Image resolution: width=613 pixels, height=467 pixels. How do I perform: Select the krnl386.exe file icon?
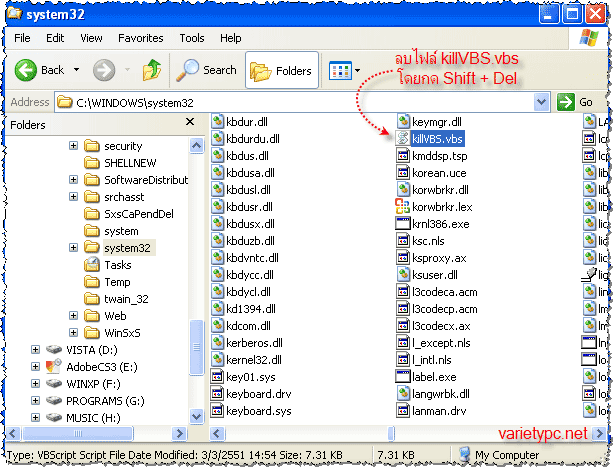click(404, 223)
